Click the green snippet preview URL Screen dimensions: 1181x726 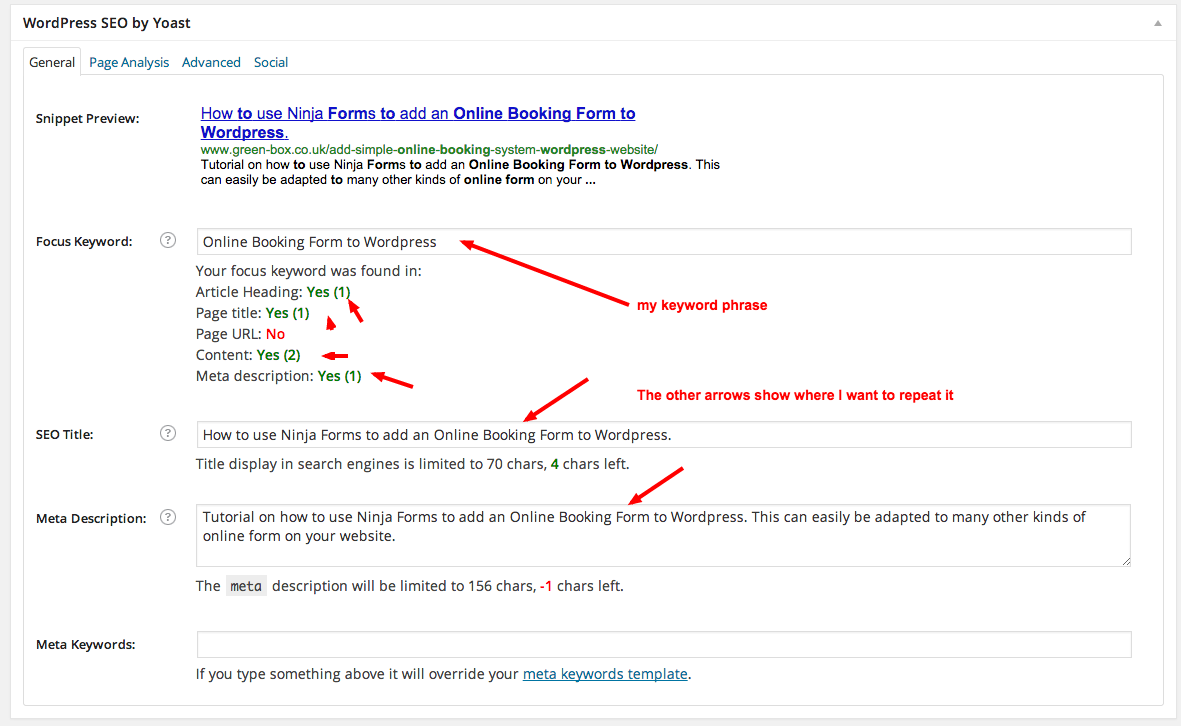(429, 150)
